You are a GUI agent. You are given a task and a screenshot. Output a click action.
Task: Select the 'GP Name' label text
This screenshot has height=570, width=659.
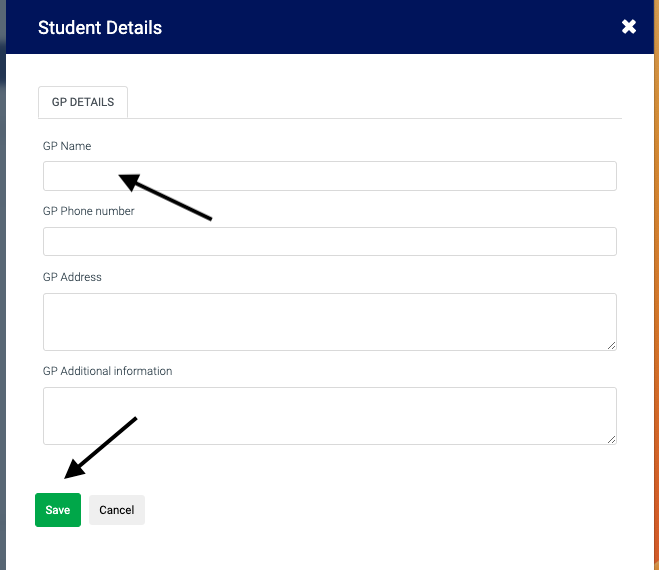(x=67, y=146)
